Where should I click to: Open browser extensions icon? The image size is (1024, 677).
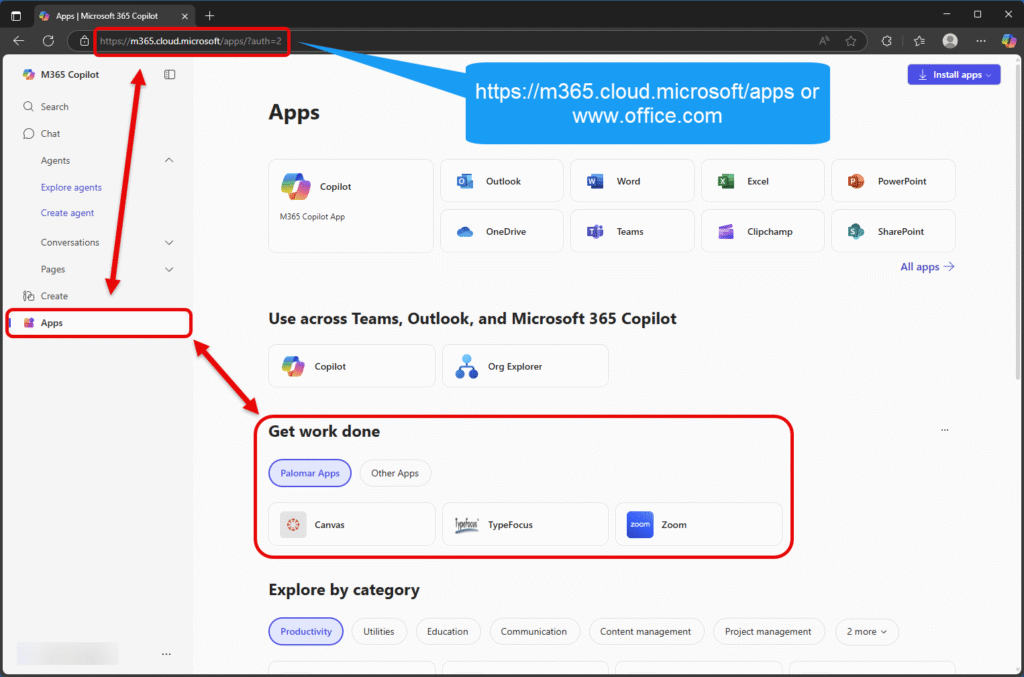click(886, 40)
